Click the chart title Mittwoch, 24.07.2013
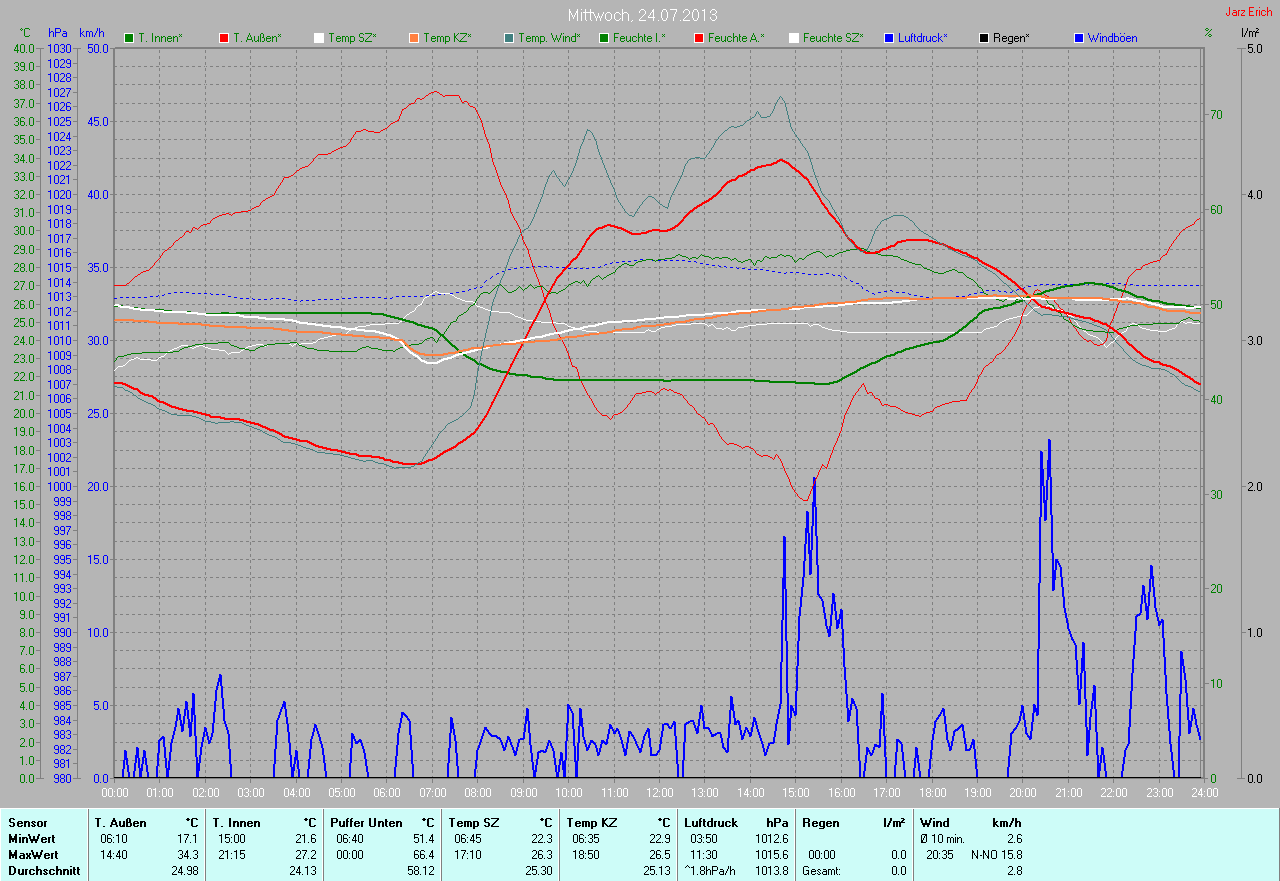Screen dimensions: 1280x881 (642, 16)
